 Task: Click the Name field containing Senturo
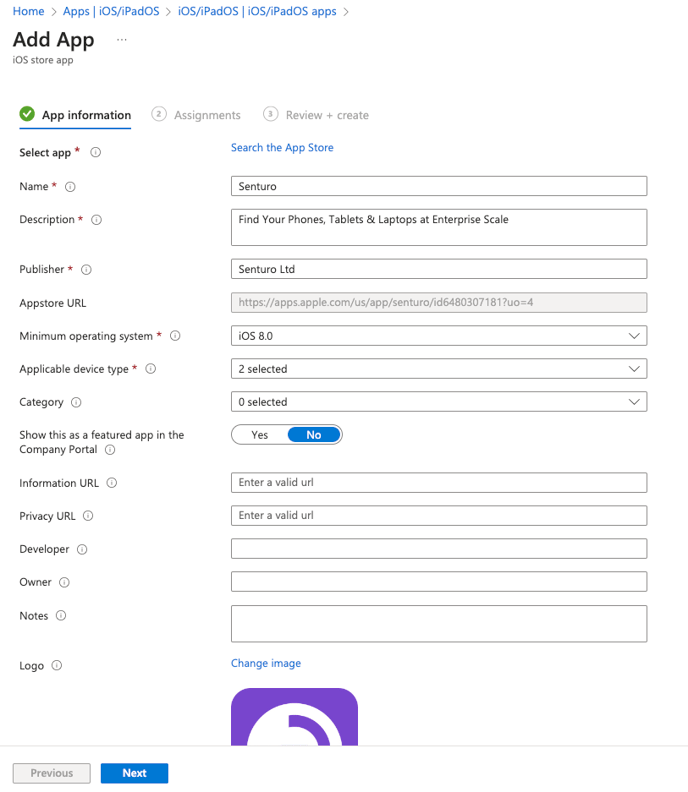tap(439, 186)
